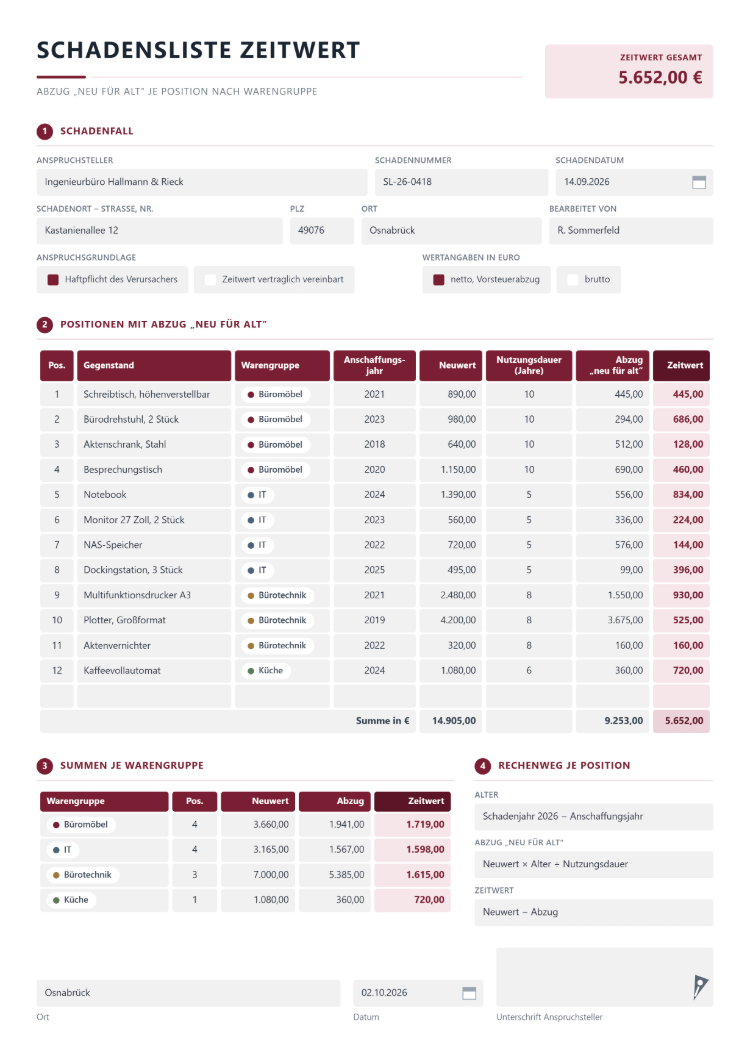Edit the street field Kastanienallee 12
Viewport: 750px width, 1060px height.
pos(160,231)
